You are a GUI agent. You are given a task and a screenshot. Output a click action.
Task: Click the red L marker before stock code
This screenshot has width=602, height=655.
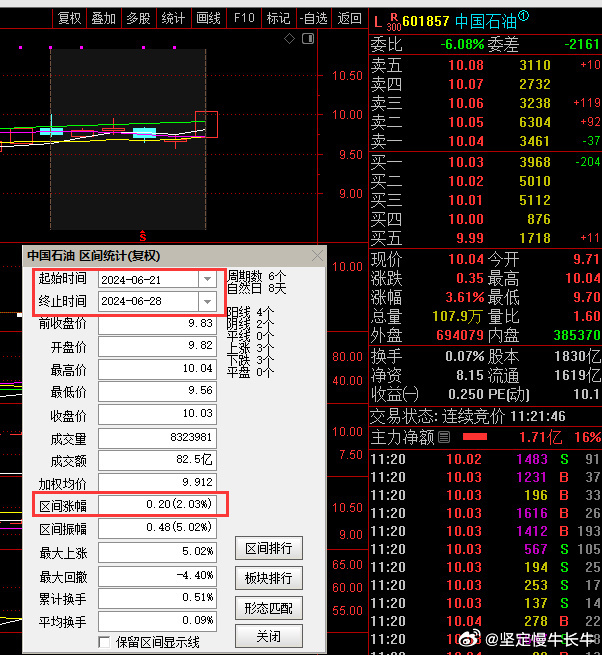(377, 21)
